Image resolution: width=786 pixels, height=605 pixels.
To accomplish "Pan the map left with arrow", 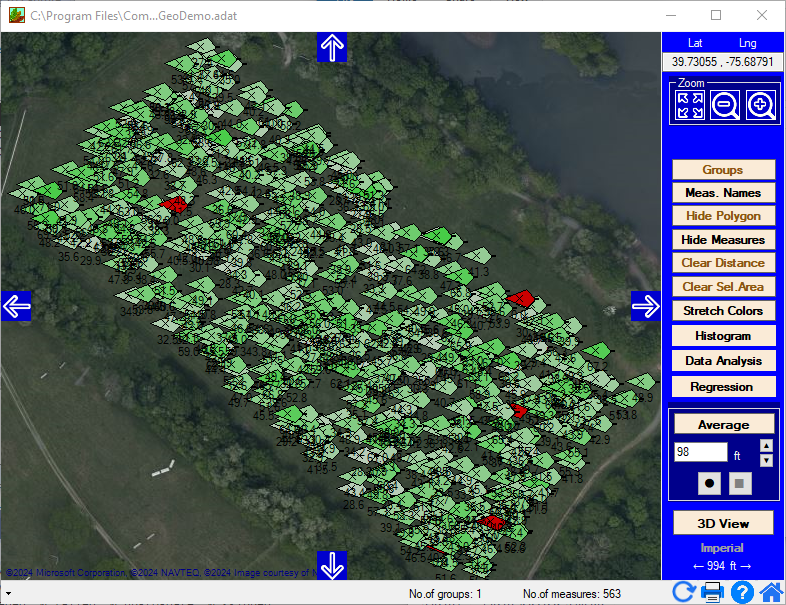I will (17, 306).
